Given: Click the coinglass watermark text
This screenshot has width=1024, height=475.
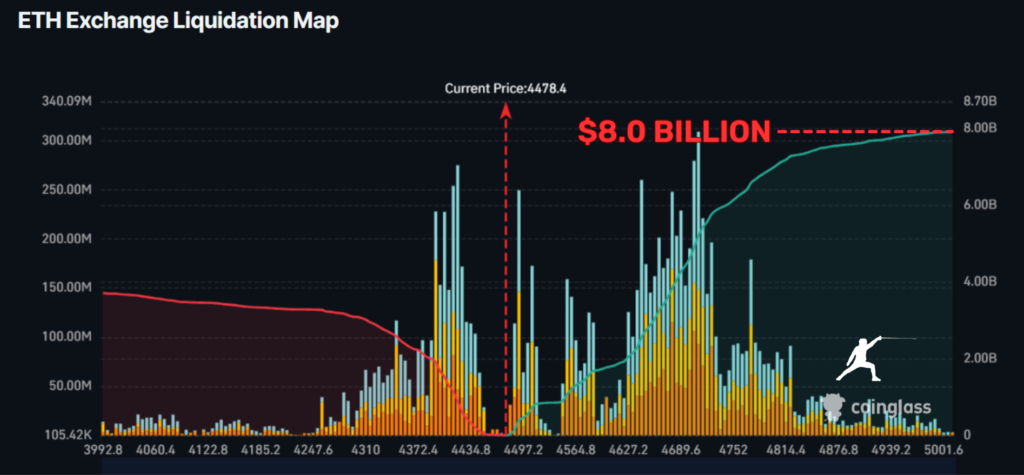Looking at the screenshot, I should [x=891, y=407].
